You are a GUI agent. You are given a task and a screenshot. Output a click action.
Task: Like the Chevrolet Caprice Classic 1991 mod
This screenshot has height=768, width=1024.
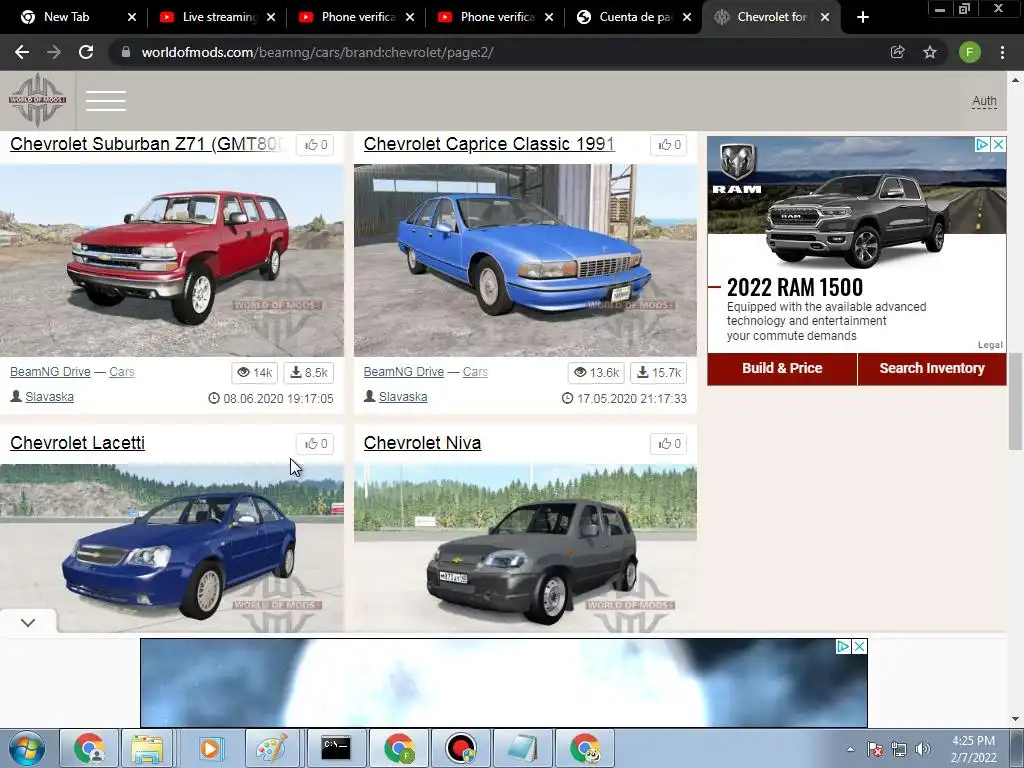click(669, 144)
